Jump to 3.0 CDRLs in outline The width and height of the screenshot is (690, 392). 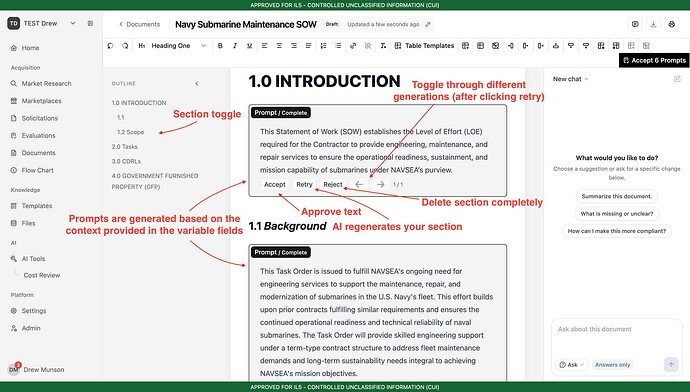click(126, 161)
